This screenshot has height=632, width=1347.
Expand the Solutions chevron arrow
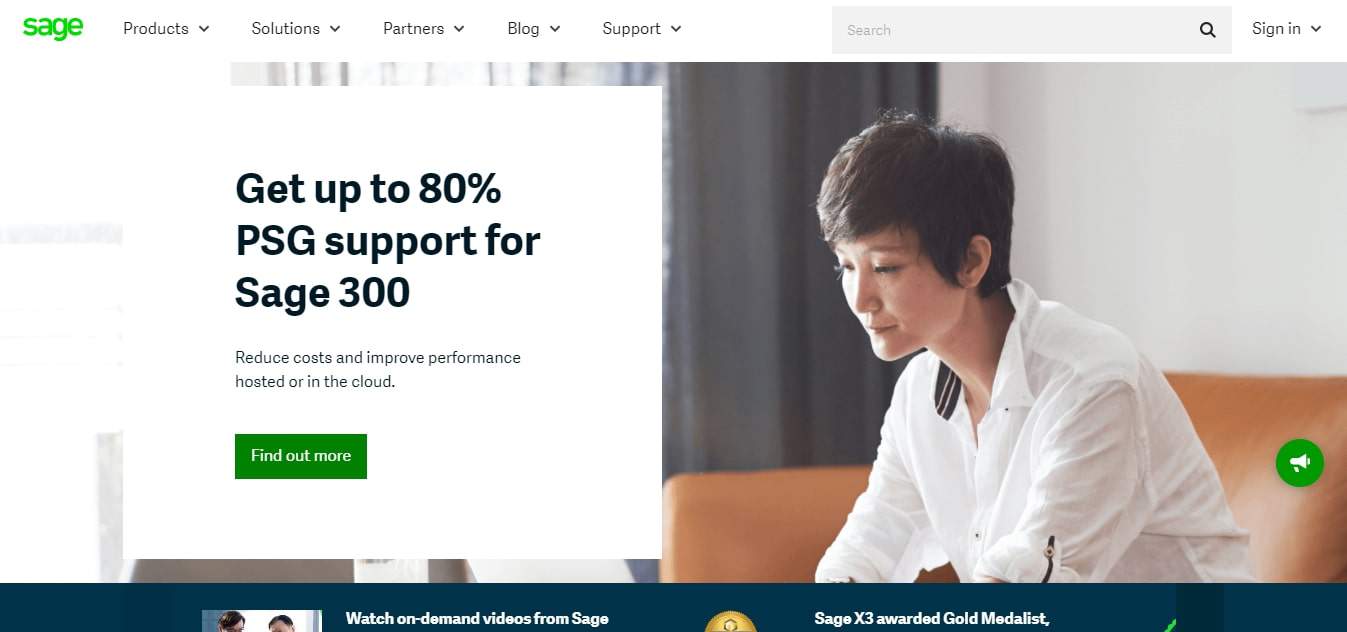coord(335,29)
